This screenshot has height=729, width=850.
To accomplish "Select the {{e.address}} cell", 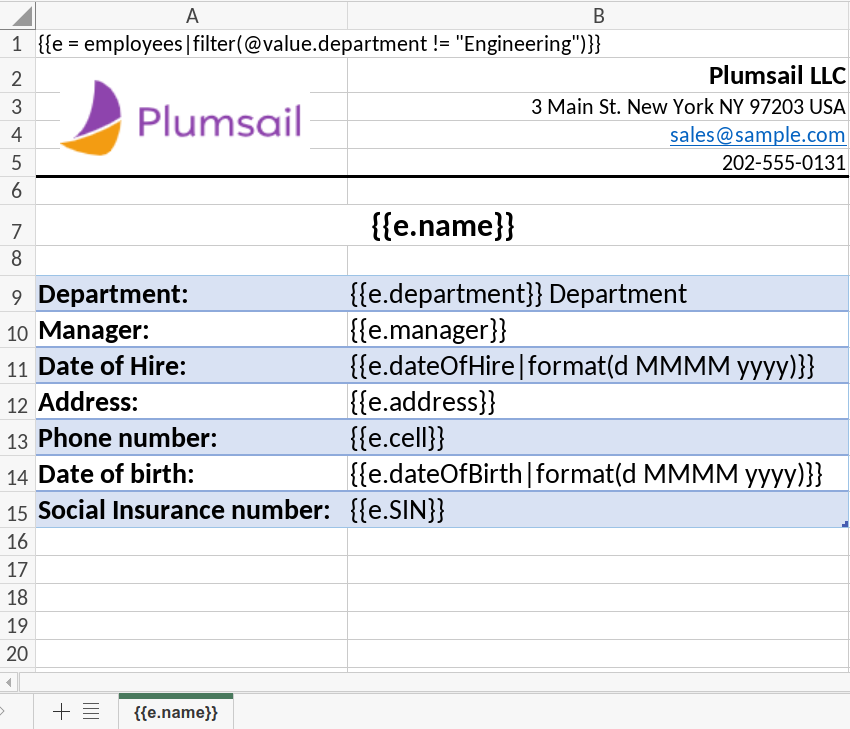I will 598,402.
